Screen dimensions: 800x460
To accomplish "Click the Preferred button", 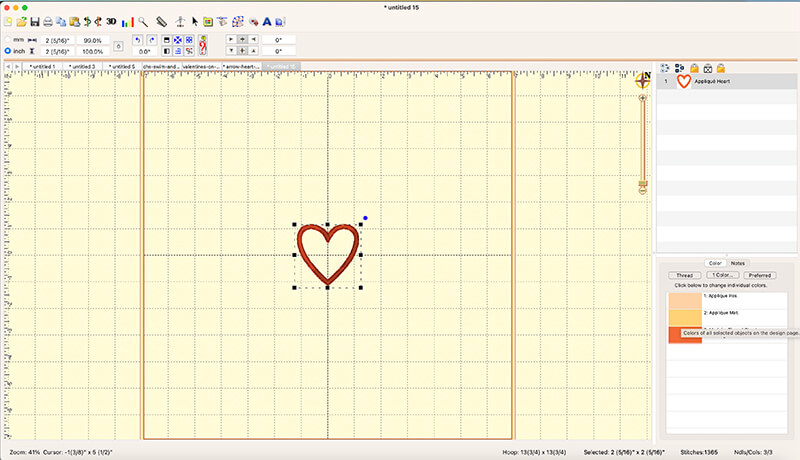I will coord(759,275).
